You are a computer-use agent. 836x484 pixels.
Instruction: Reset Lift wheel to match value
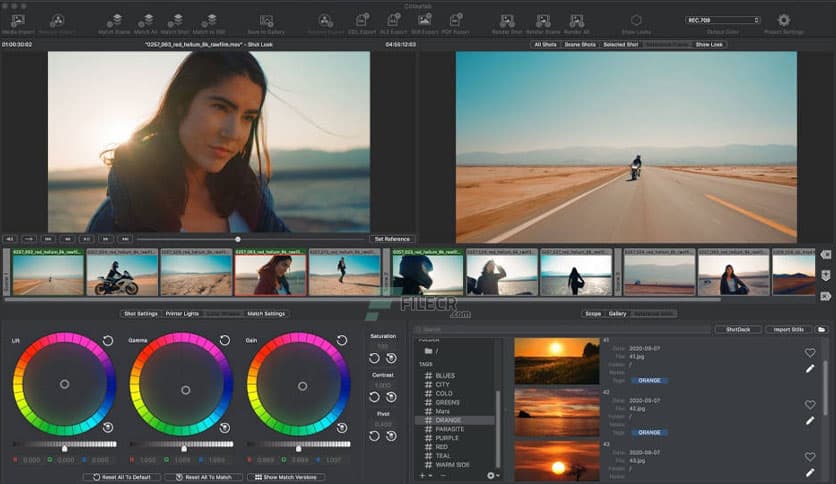(x=108, y=427)
